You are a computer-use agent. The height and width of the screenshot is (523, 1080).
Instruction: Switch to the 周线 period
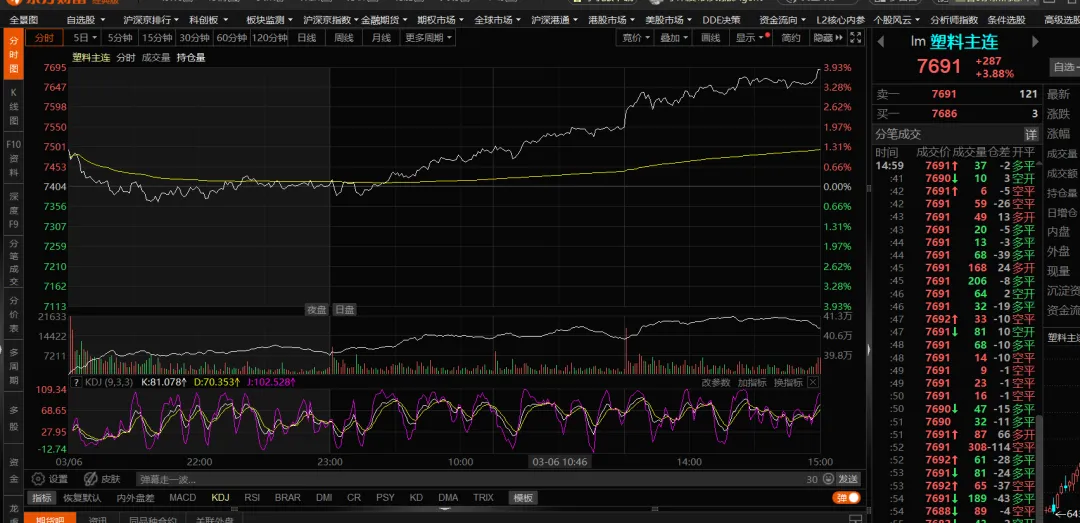(344, 38)
